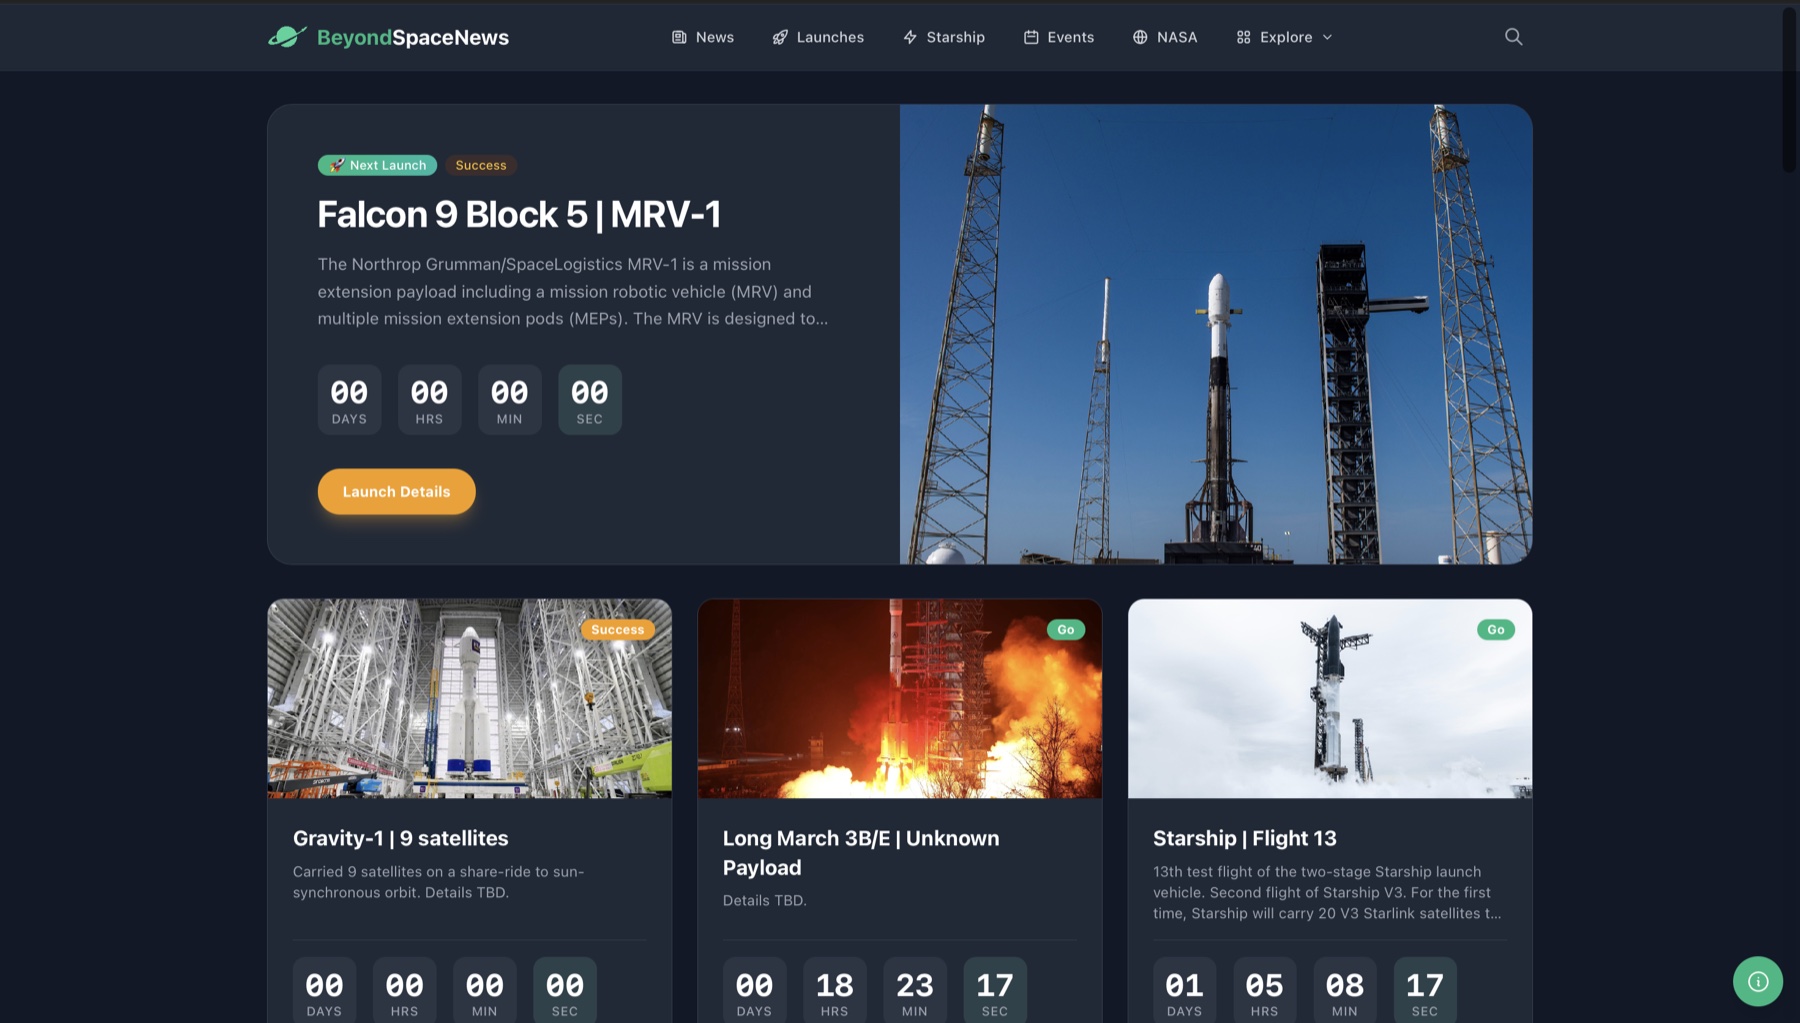Click the grid icon beside Explore
1800x1023 pixels.
(x=1243, y=37)
